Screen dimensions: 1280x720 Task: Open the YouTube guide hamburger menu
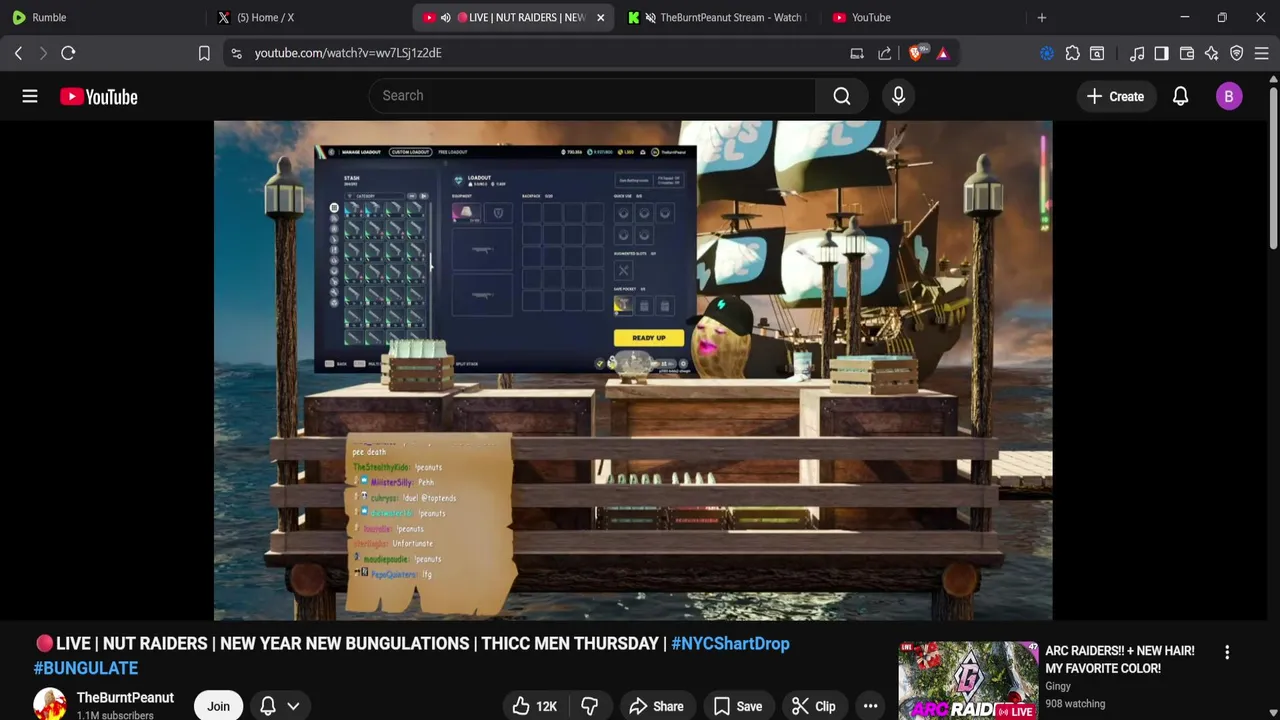(x=30, y=96)
